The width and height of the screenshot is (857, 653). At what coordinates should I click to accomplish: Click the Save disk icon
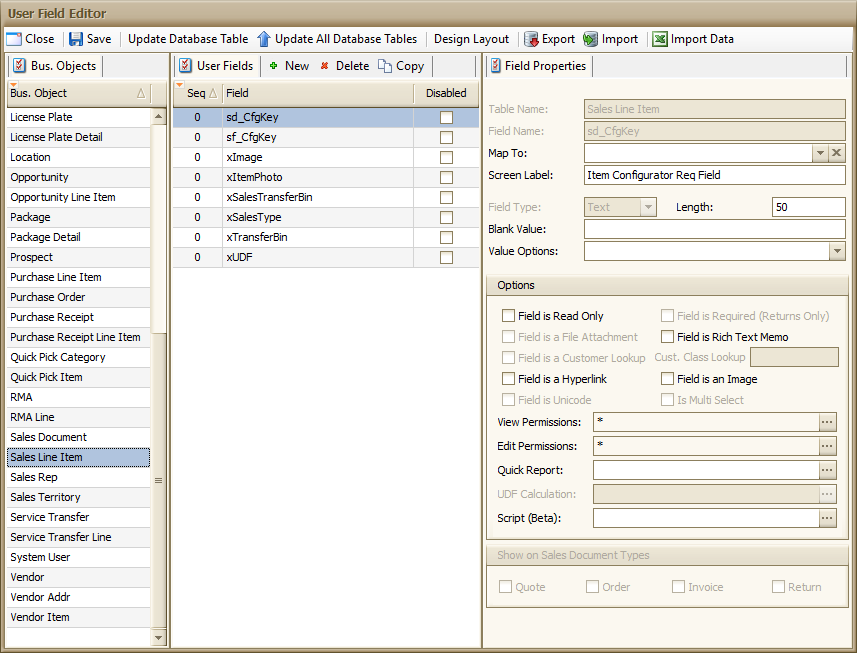(x=76, y=39)
